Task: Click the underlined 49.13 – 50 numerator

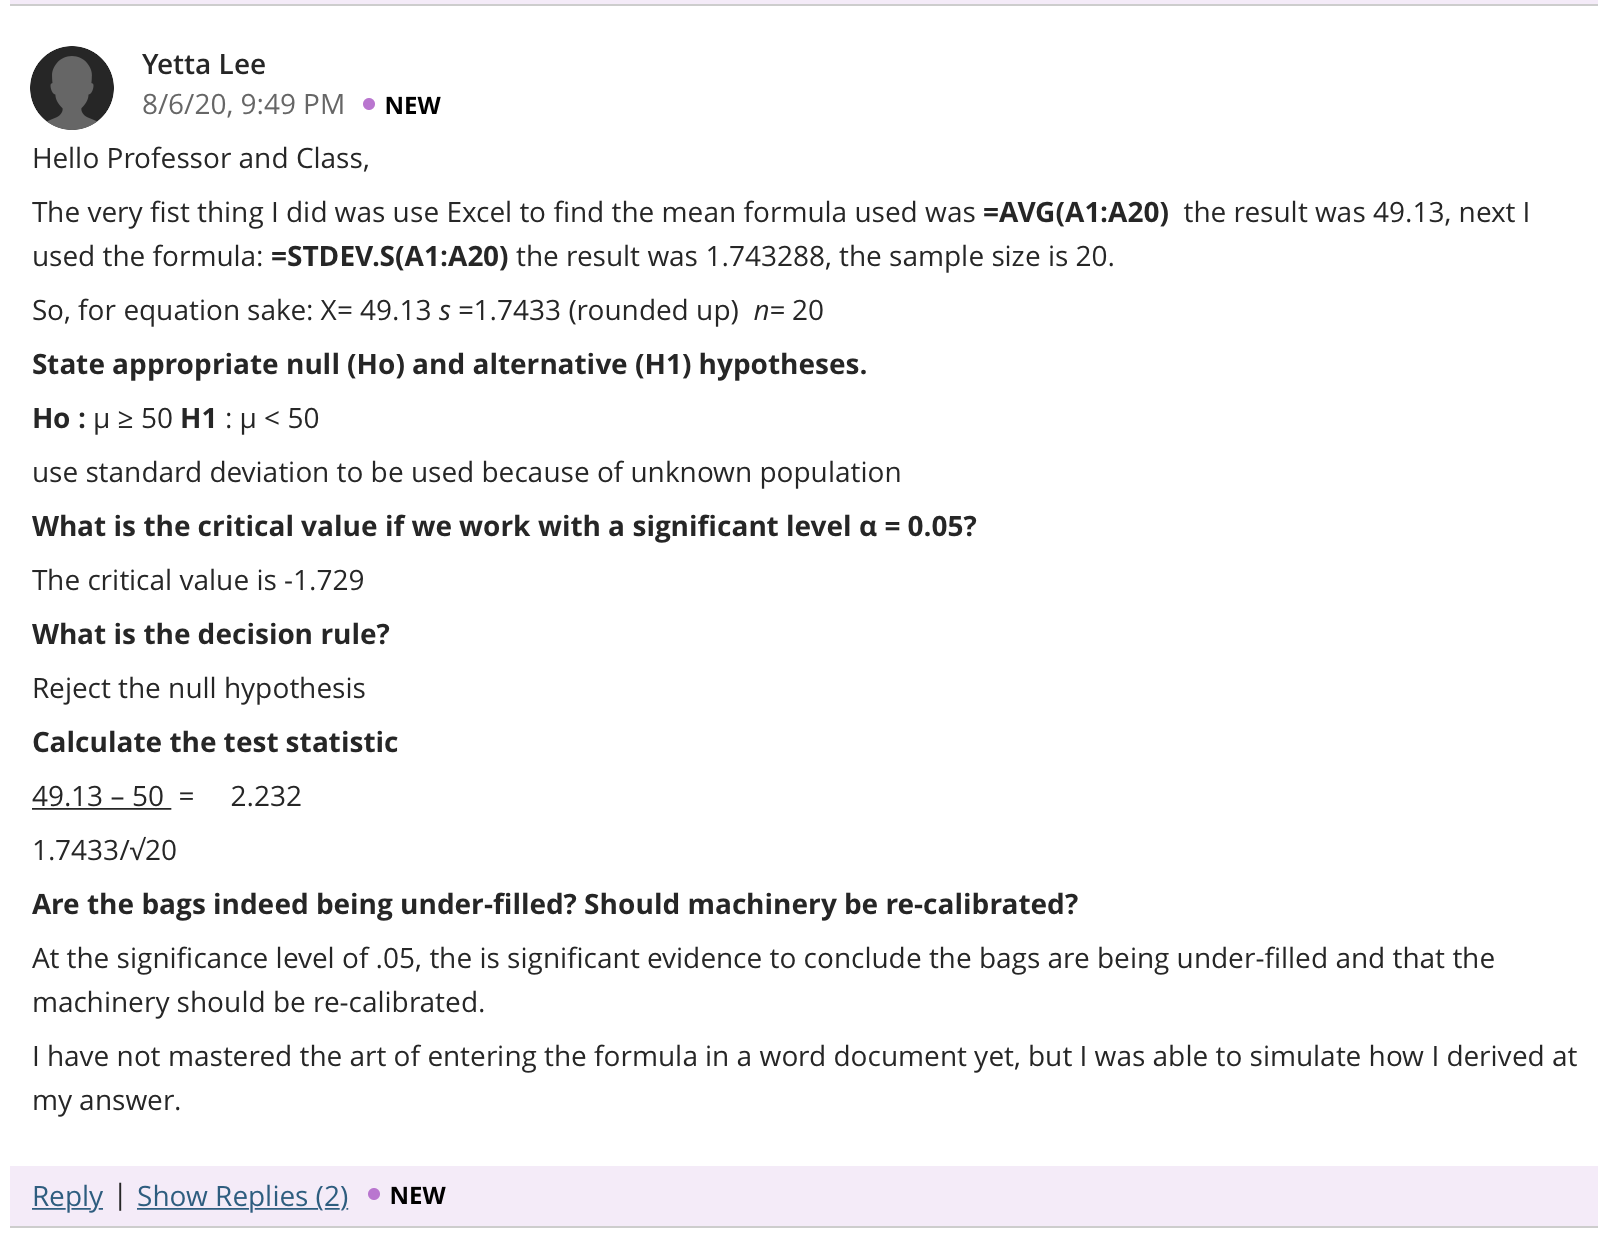Action: pyautogui.click(x=100, y=797)
